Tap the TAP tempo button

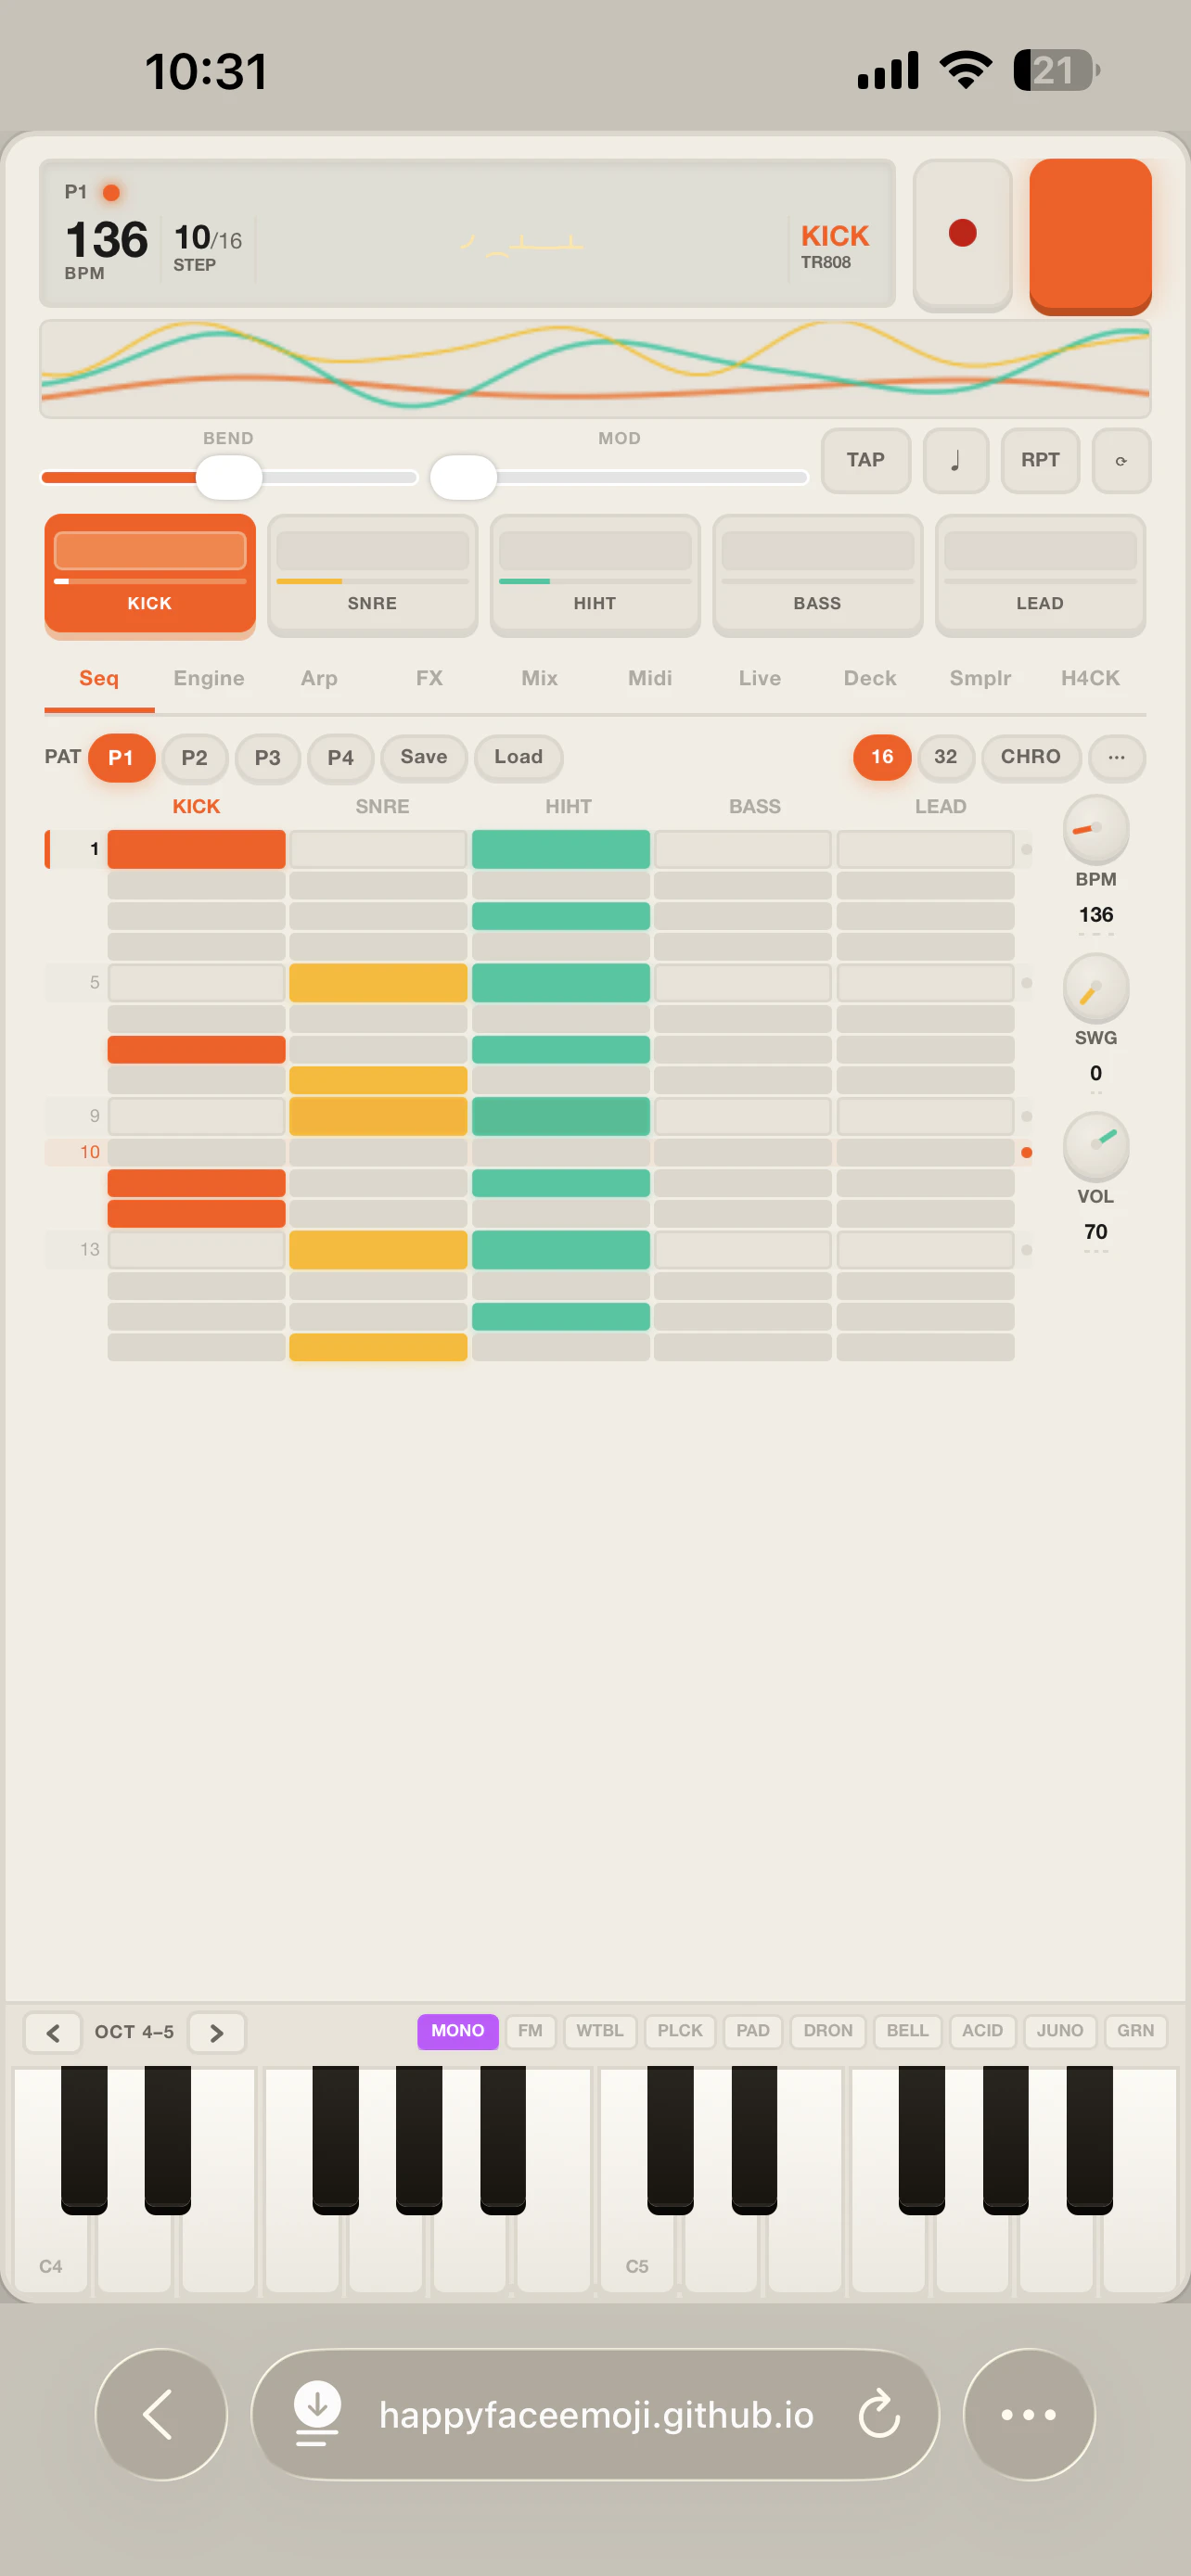click(x=866, y=460)
